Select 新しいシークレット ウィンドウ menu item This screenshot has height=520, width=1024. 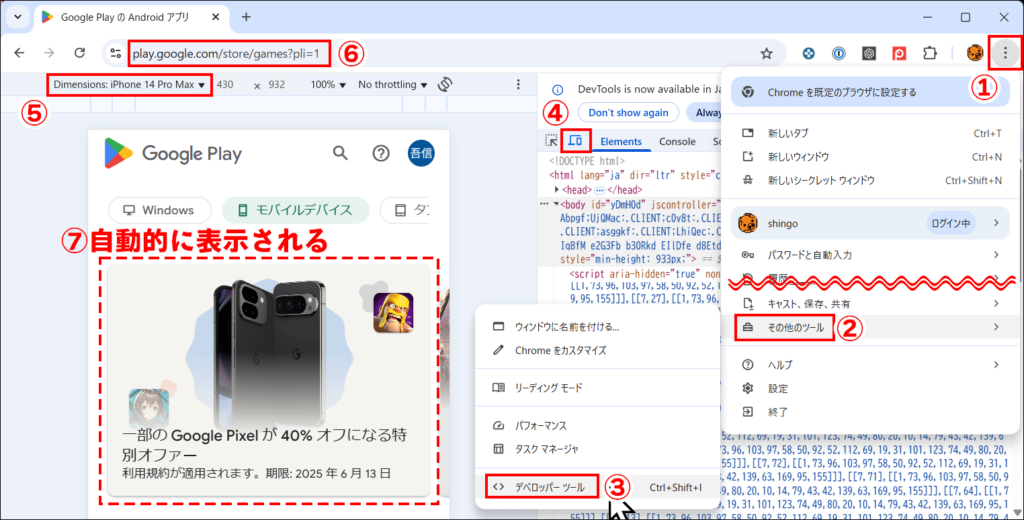[x=871, y=180]
